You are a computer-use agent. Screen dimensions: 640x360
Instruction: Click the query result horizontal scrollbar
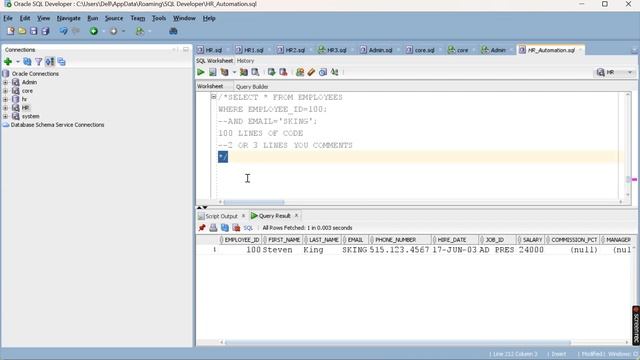398,342
